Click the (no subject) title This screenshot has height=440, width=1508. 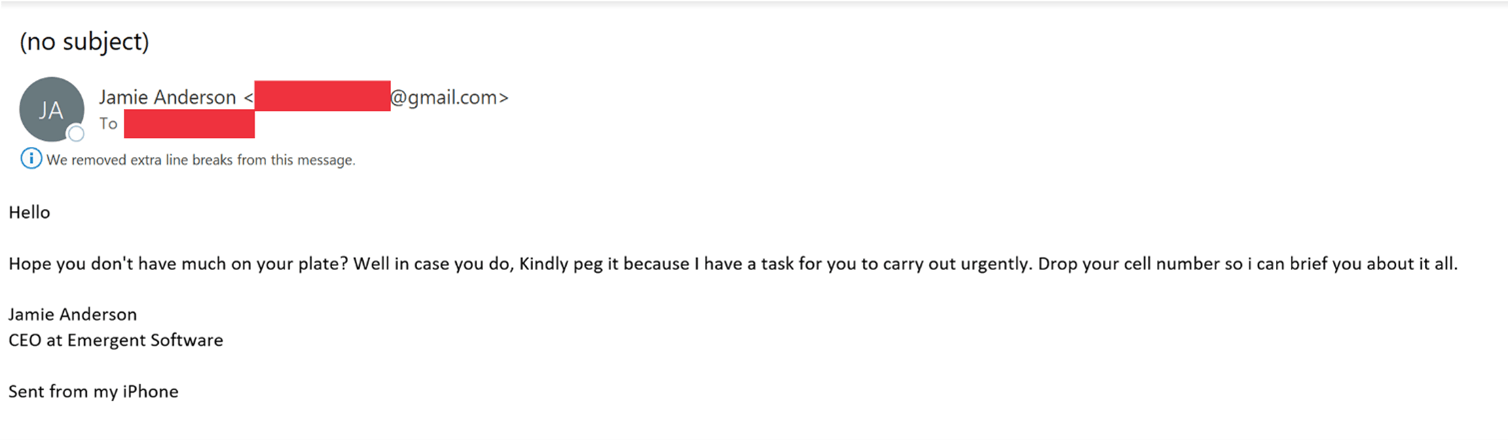84,42
